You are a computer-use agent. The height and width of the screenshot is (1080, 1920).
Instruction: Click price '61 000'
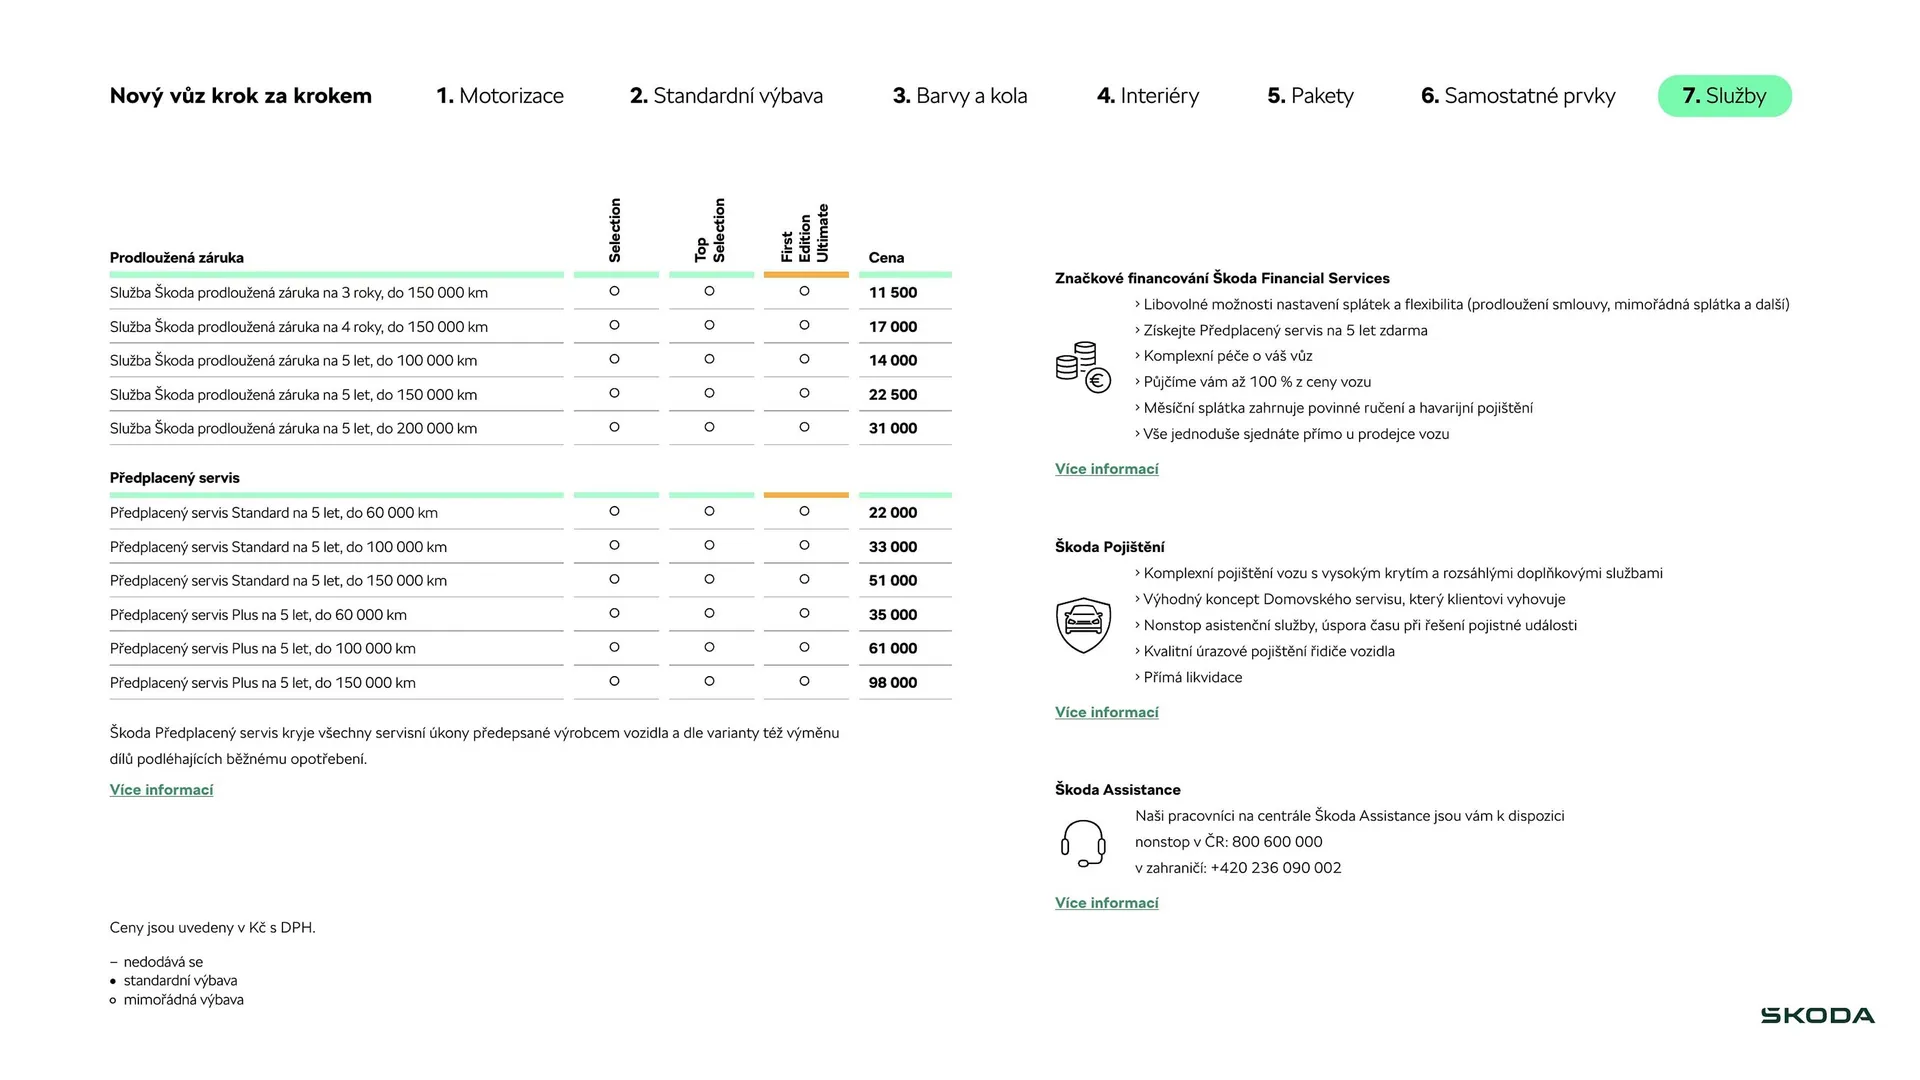tap(893, 649)
